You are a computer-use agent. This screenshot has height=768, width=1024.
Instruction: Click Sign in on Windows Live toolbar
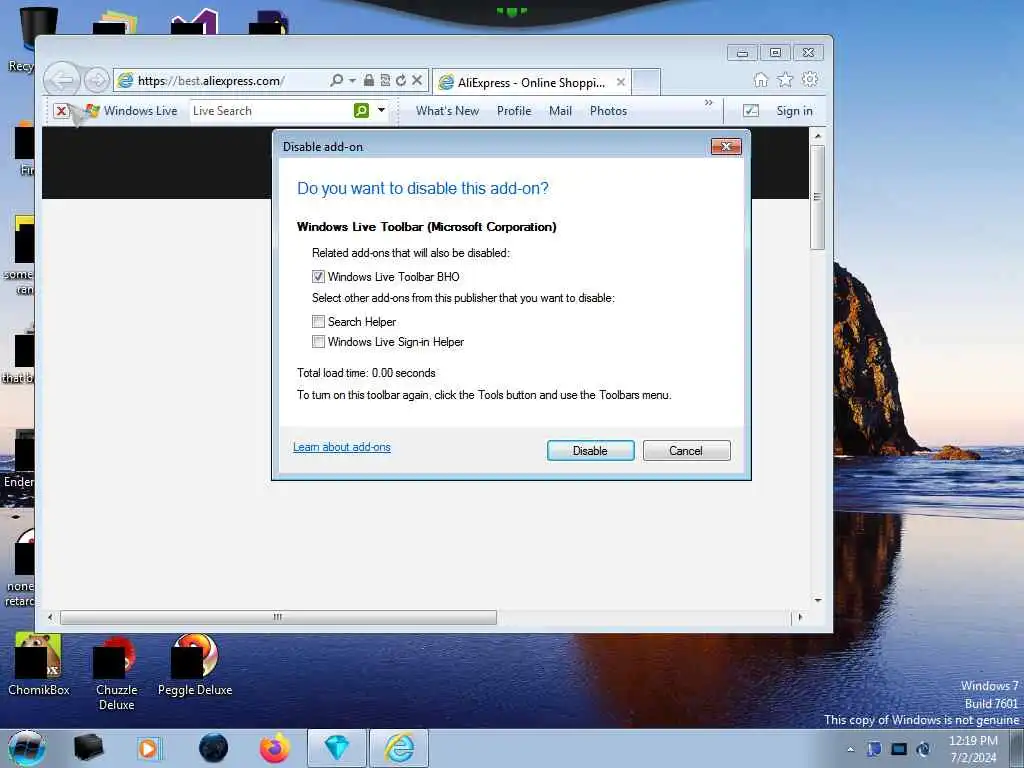[794, 110]
